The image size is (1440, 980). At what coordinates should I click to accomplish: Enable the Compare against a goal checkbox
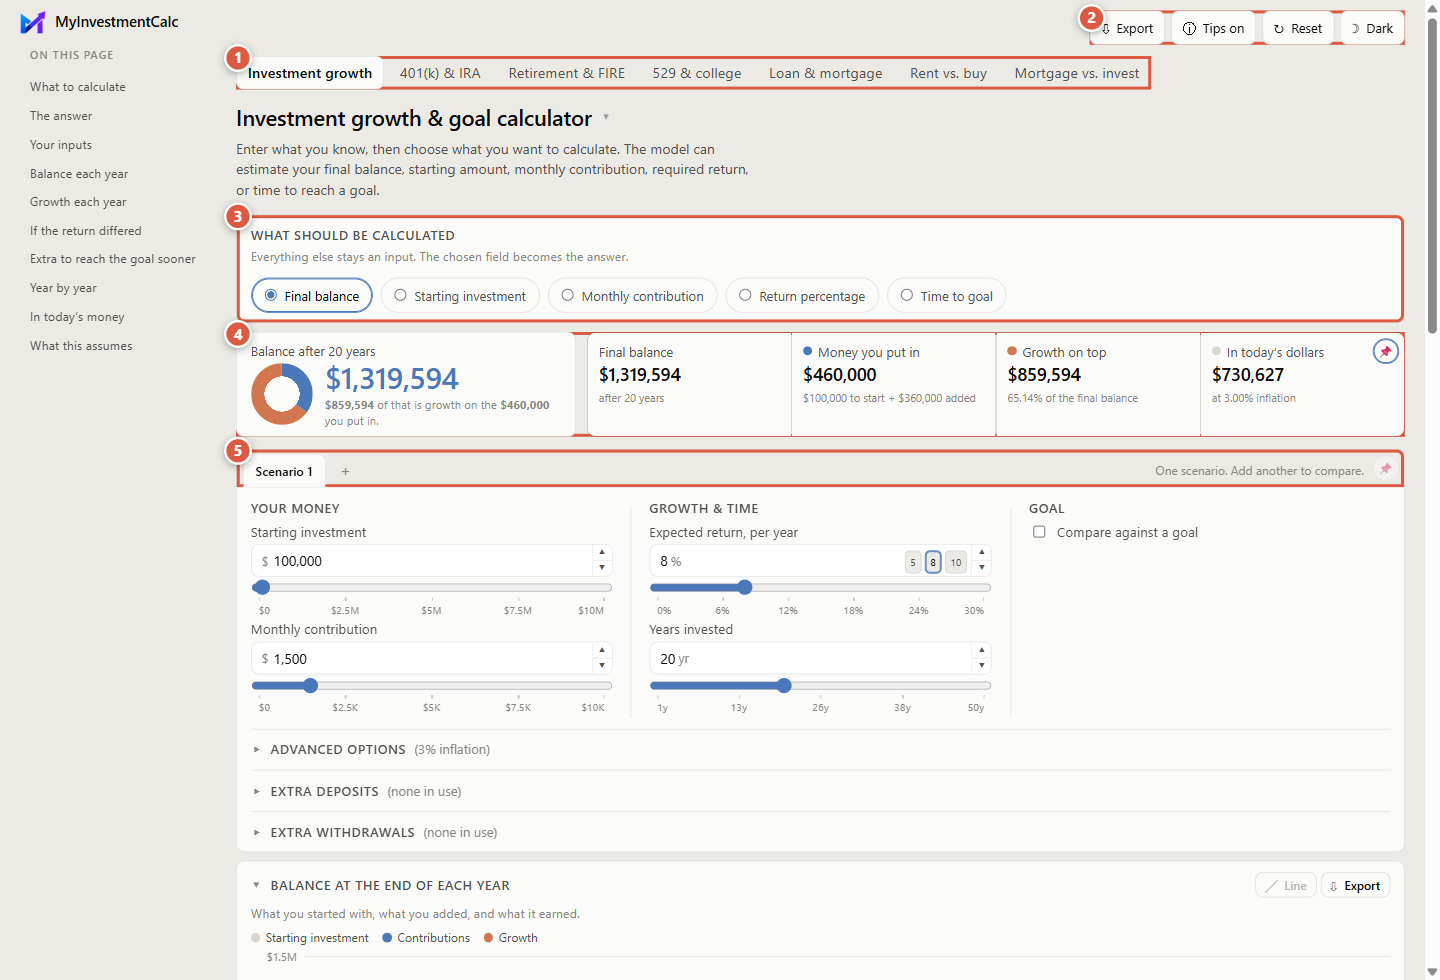(x=1039, y=532)
